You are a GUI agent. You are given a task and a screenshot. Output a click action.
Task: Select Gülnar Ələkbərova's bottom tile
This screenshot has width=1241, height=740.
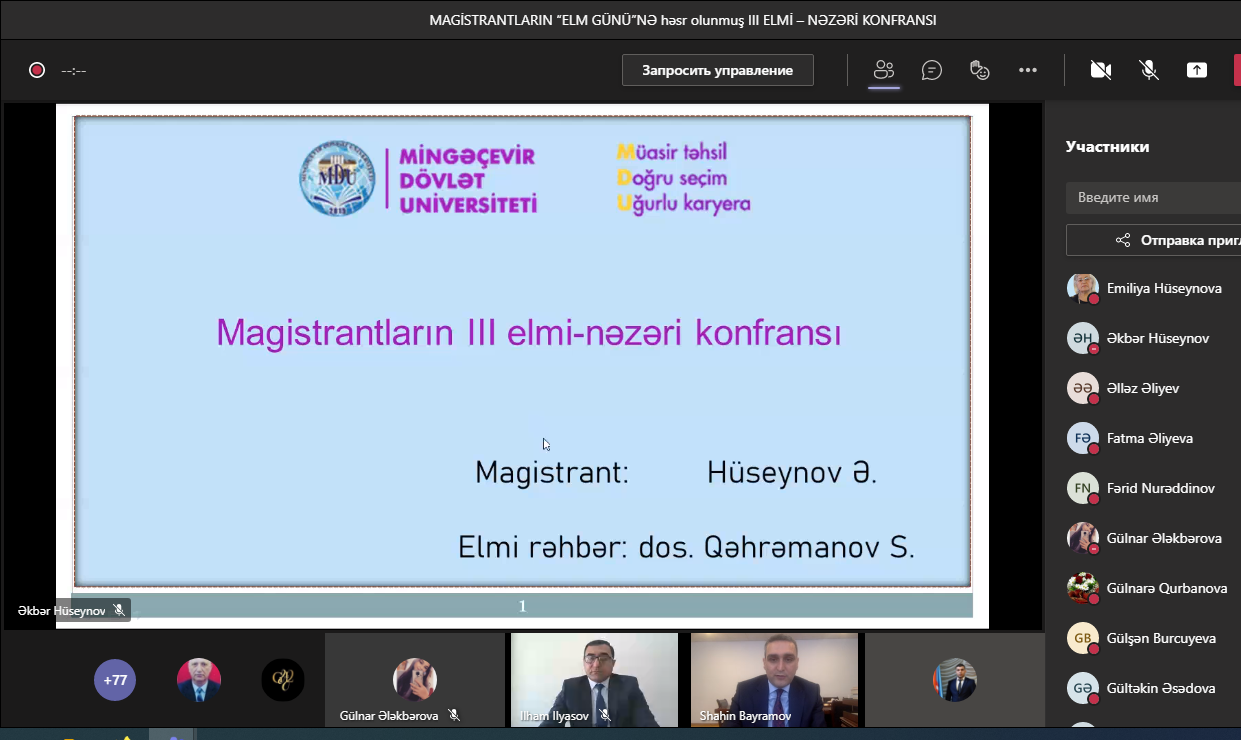pyautogui.click(x=414, y=680)
